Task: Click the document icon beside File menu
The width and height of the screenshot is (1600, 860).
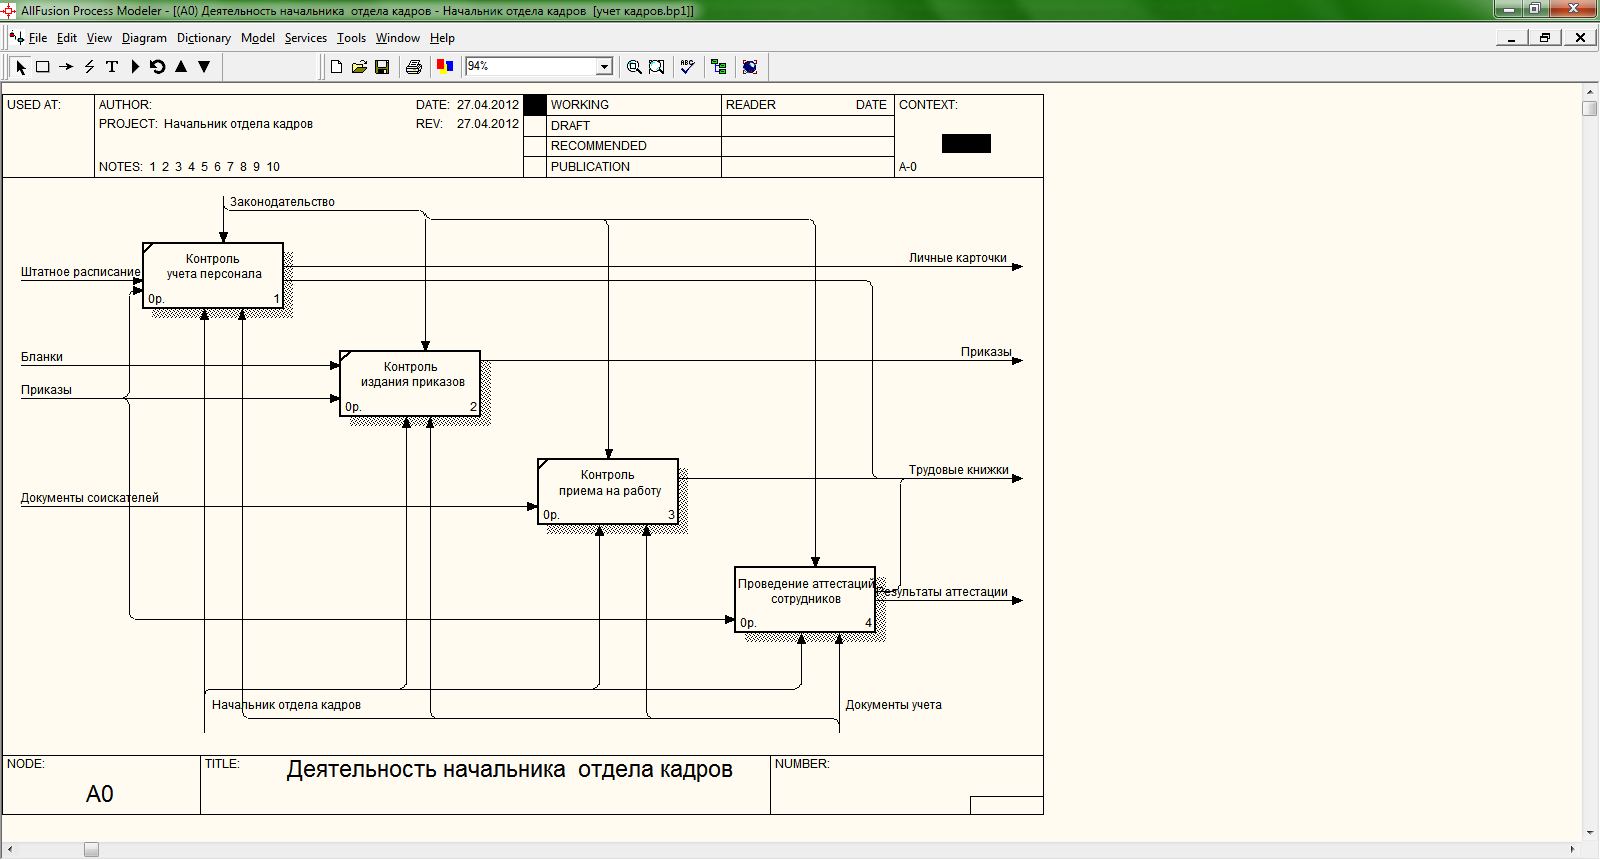Action: click(x=16, y=38)
